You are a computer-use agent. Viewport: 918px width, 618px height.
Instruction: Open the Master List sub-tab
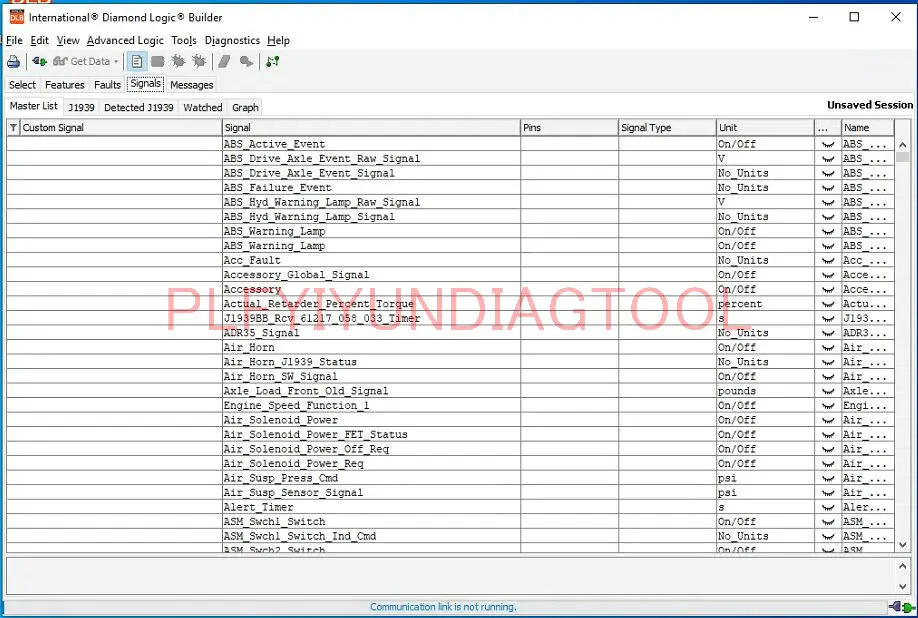tap(33, 106)
